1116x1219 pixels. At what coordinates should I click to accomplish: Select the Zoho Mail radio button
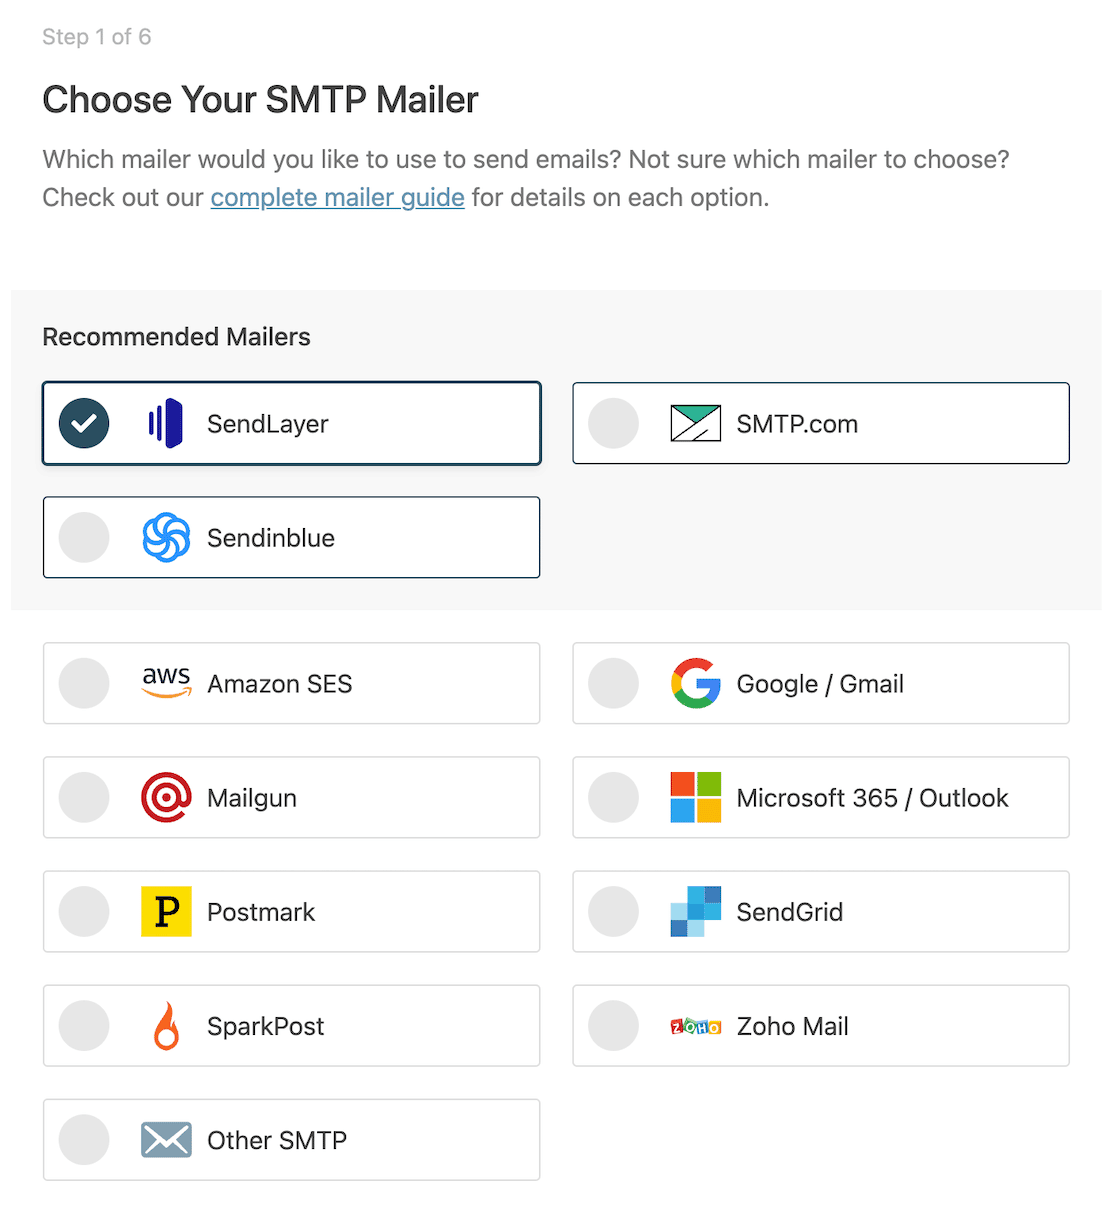tap(613, 1025)
